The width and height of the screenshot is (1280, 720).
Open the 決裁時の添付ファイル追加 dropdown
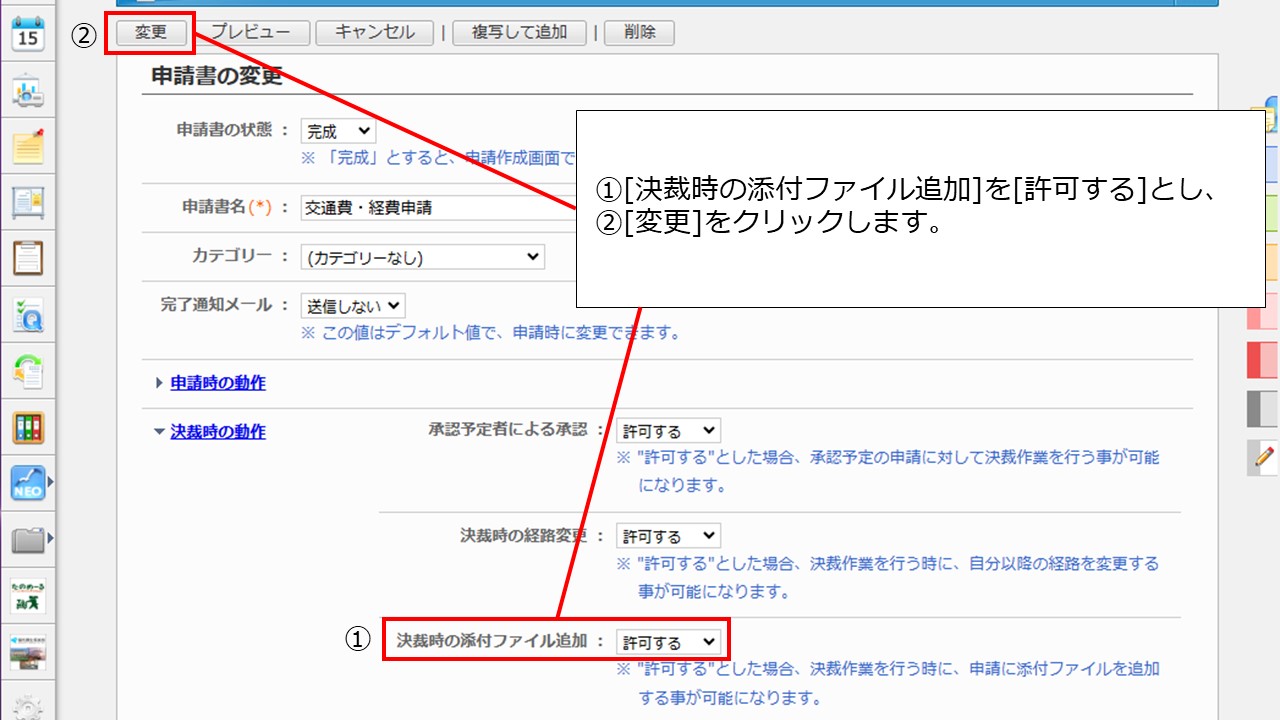click(x=668, y=642)
